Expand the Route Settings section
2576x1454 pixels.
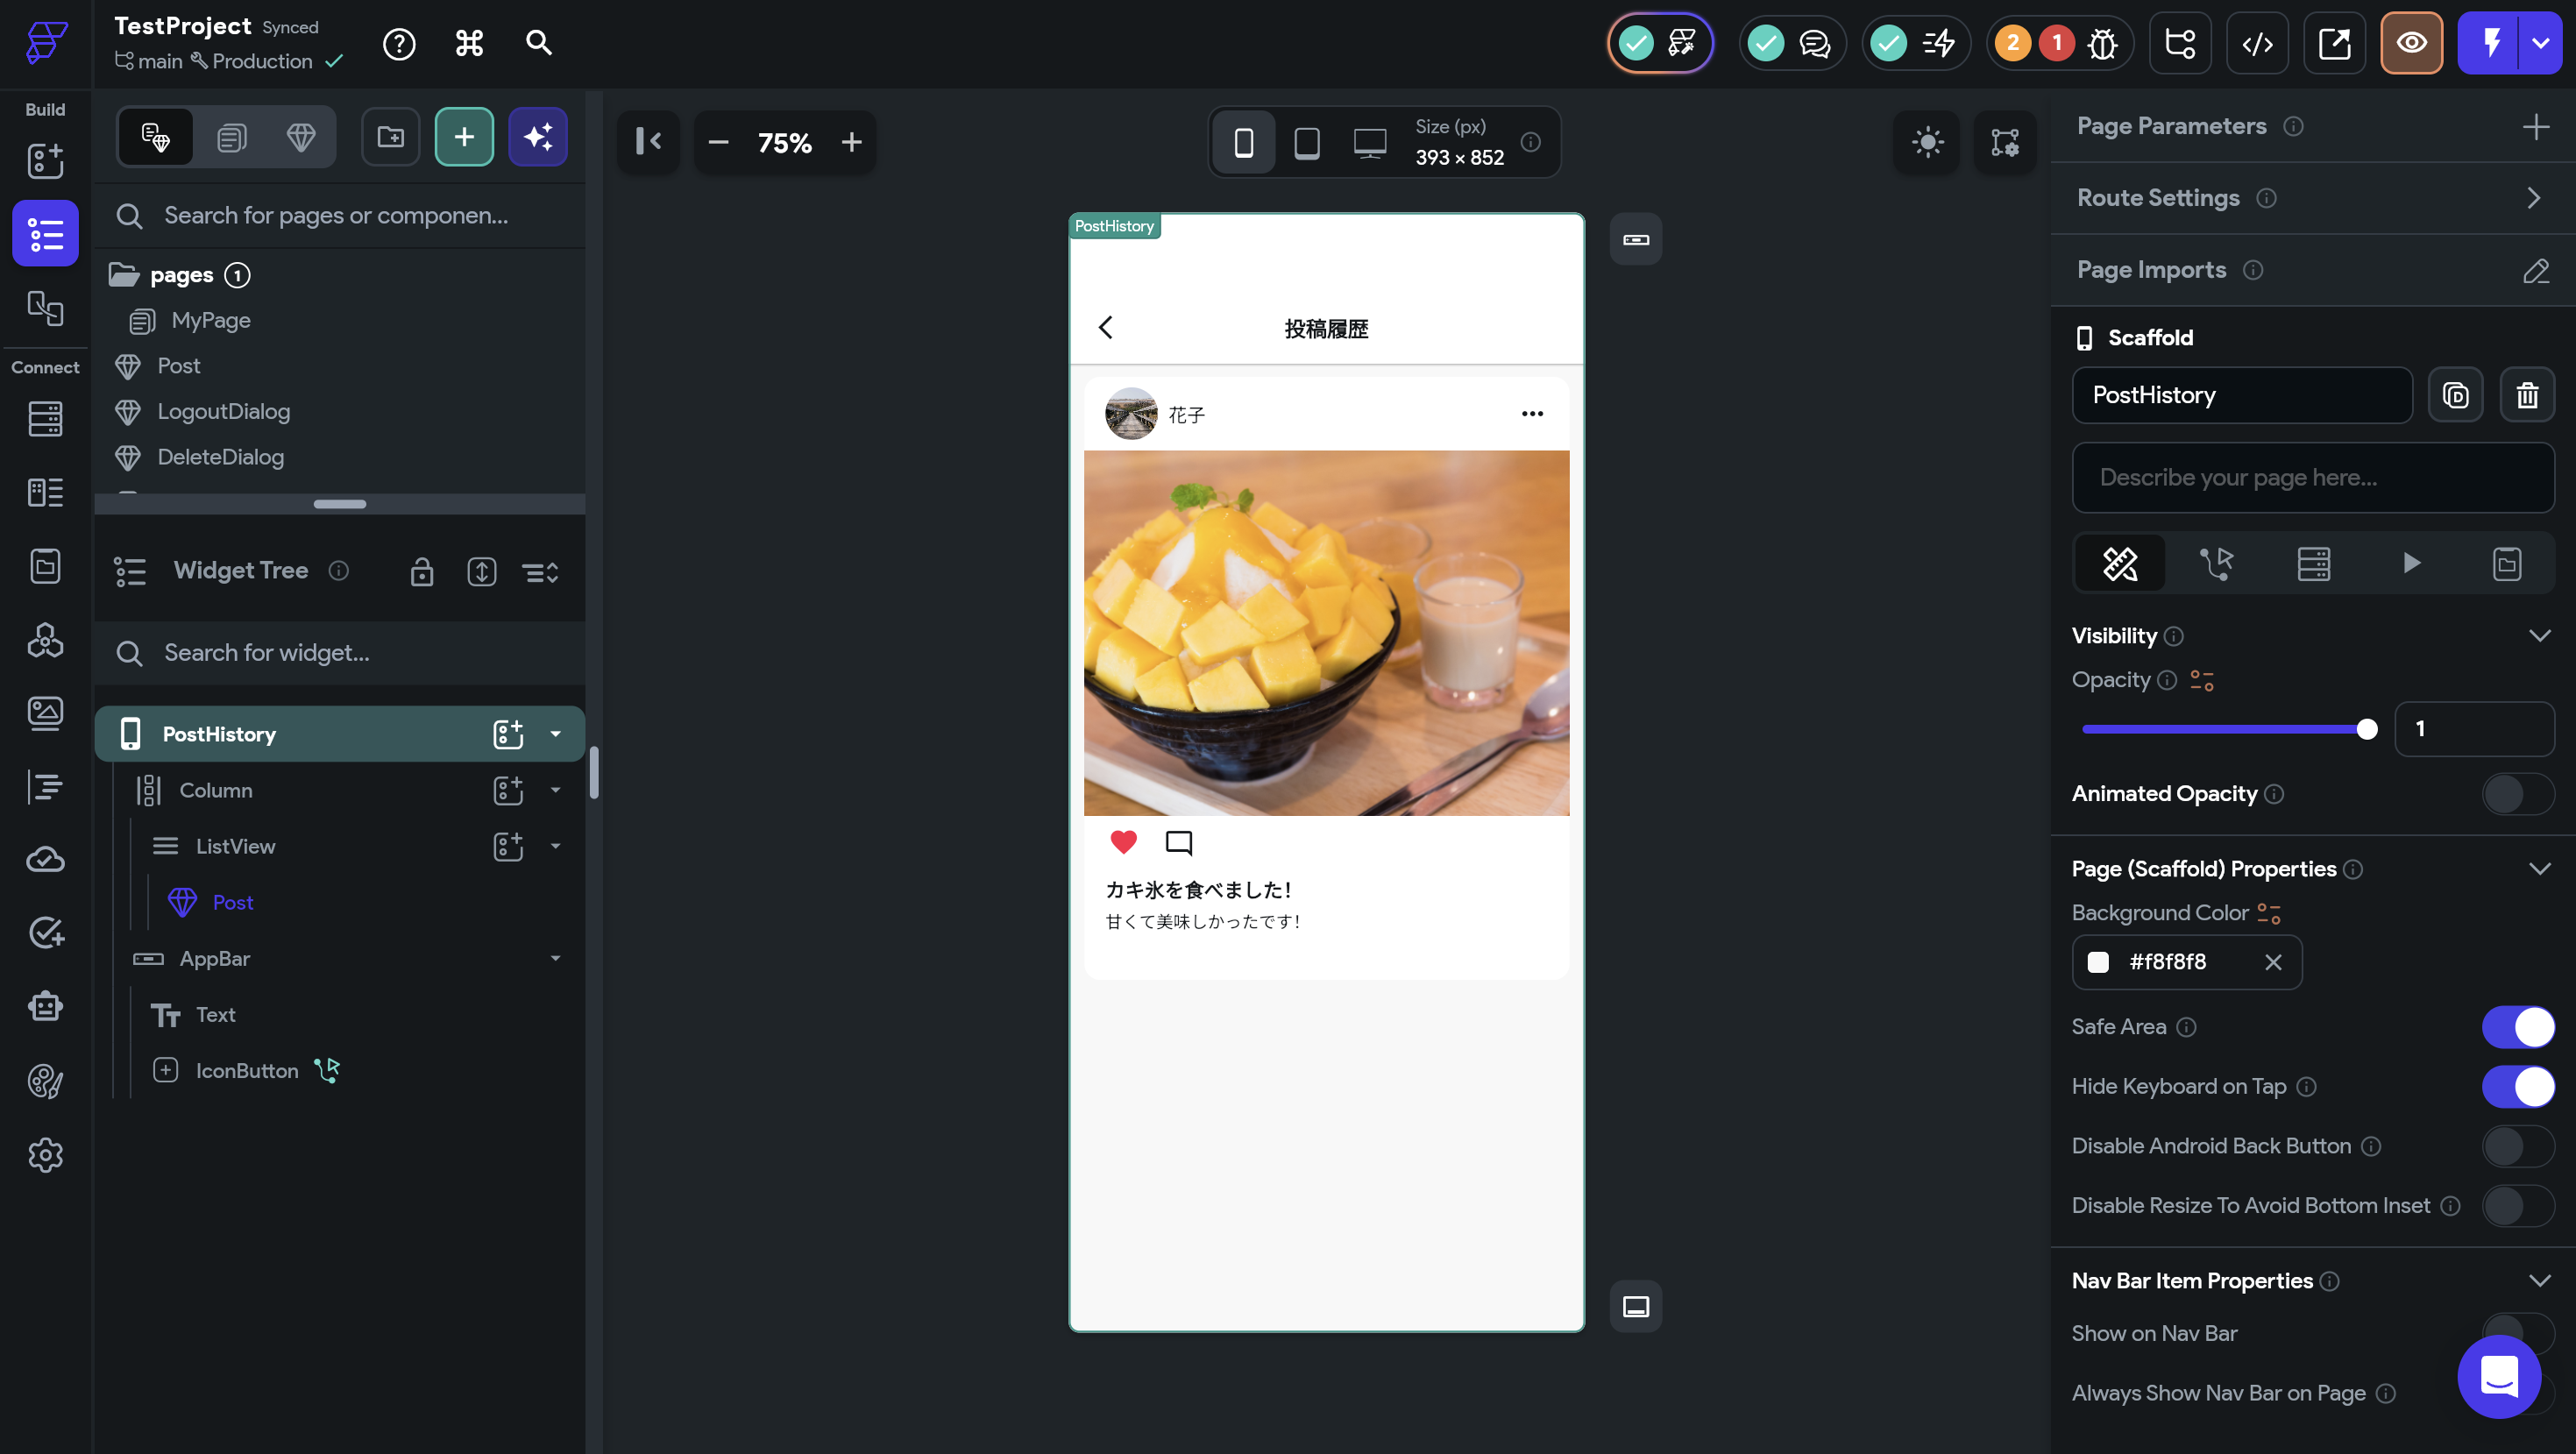coord(2533,198)
